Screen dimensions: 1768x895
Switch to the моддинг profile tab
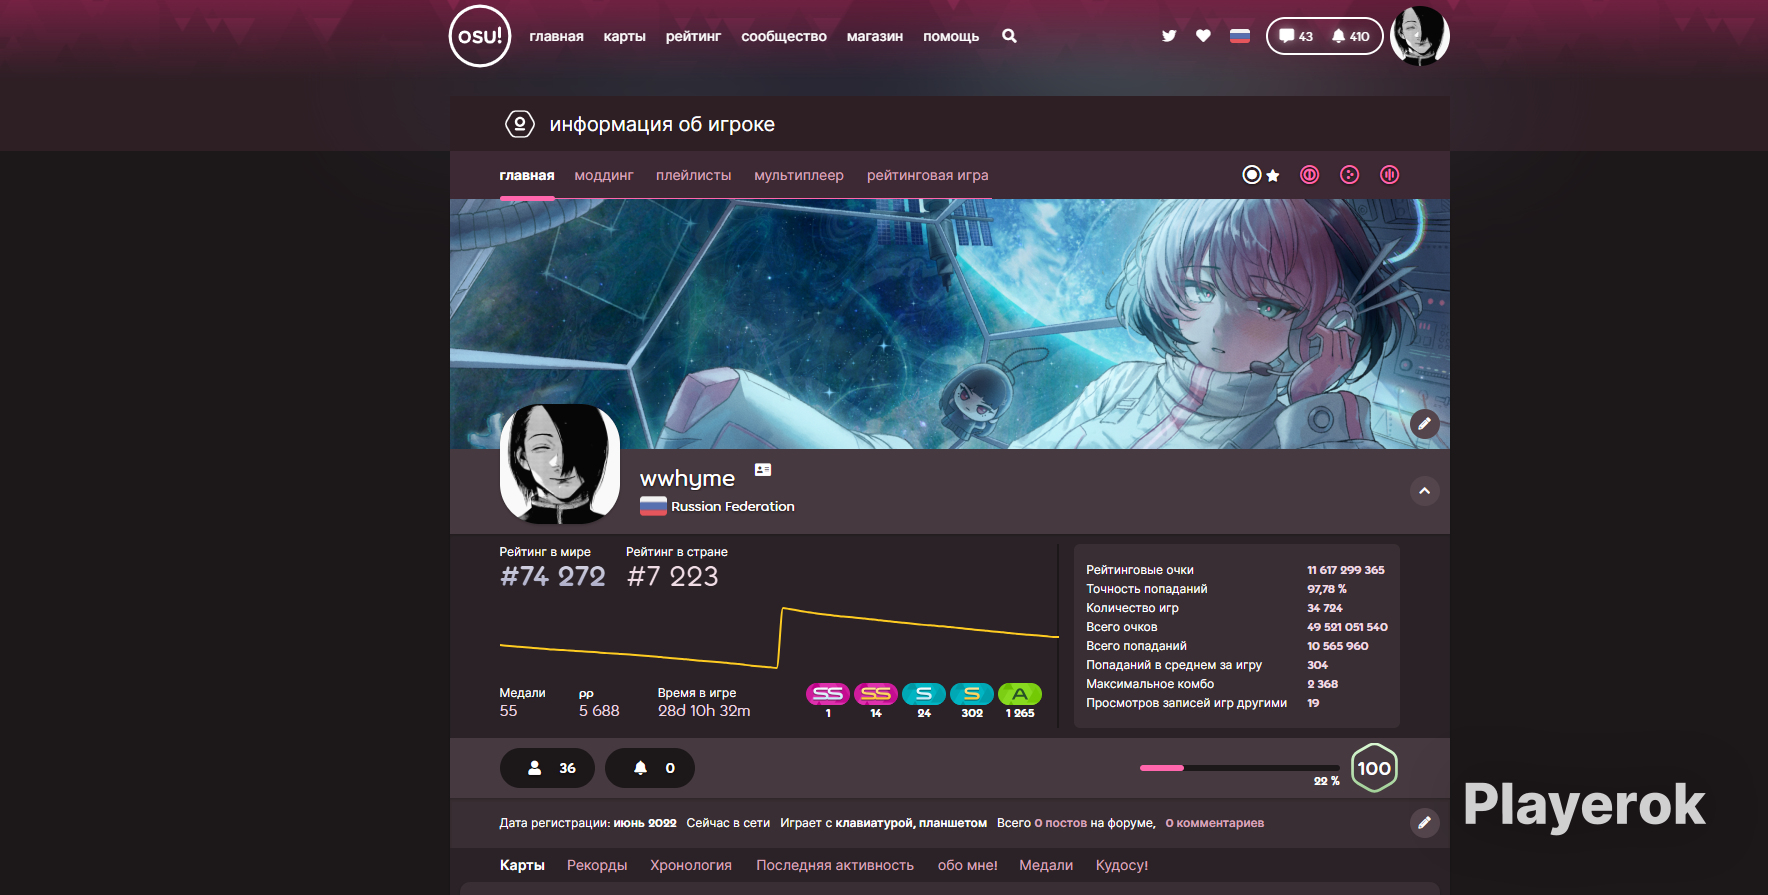[x=604, y=175]
